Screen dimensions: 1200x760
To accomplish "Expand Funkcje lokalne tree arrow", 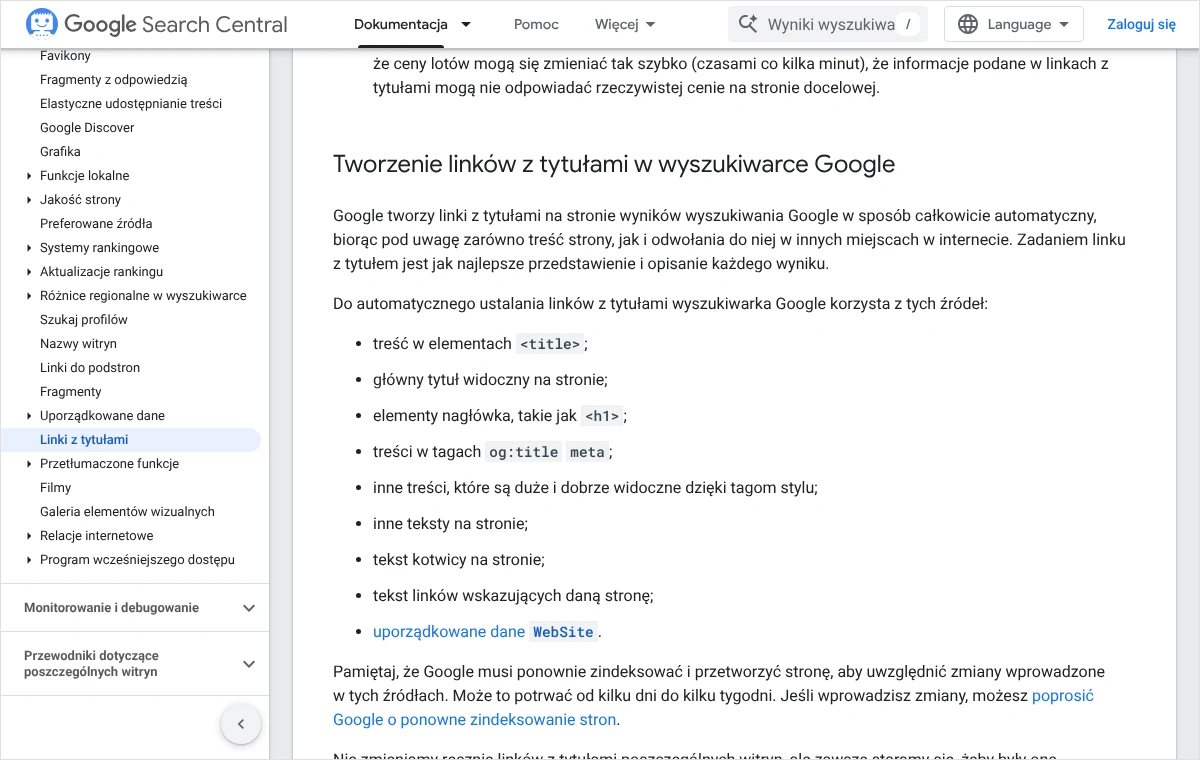I will point(29,176).
